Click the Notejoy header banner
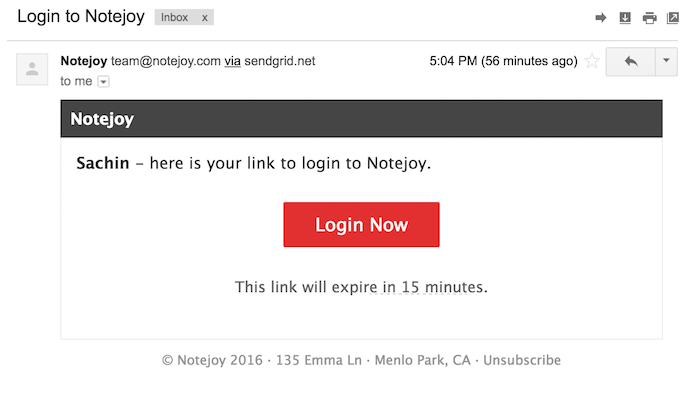The image size is (700, 409). tap(361, 119)
